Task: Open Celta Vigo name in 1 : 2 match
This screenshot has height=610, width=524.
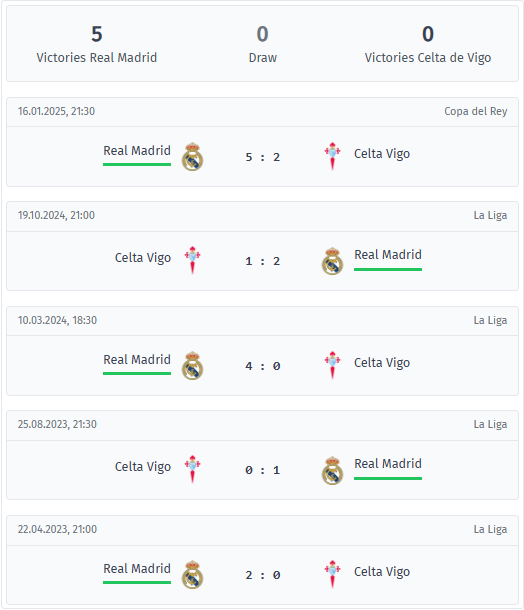Action: coord(143,258)
